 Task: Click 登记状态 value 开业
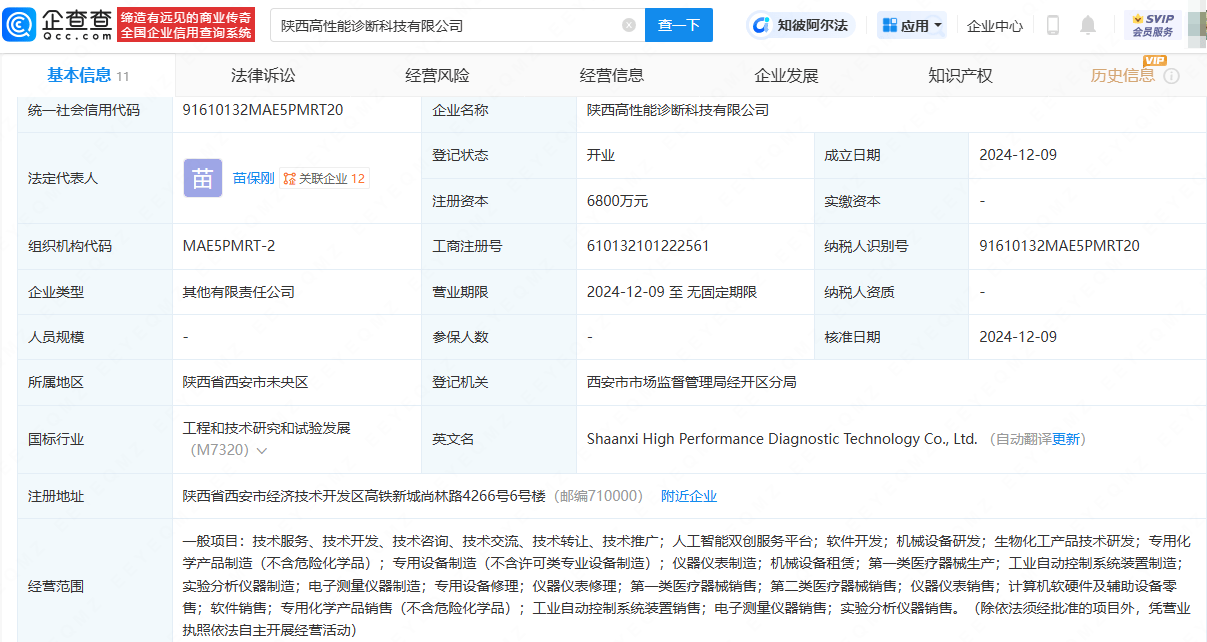click(601, 155)
